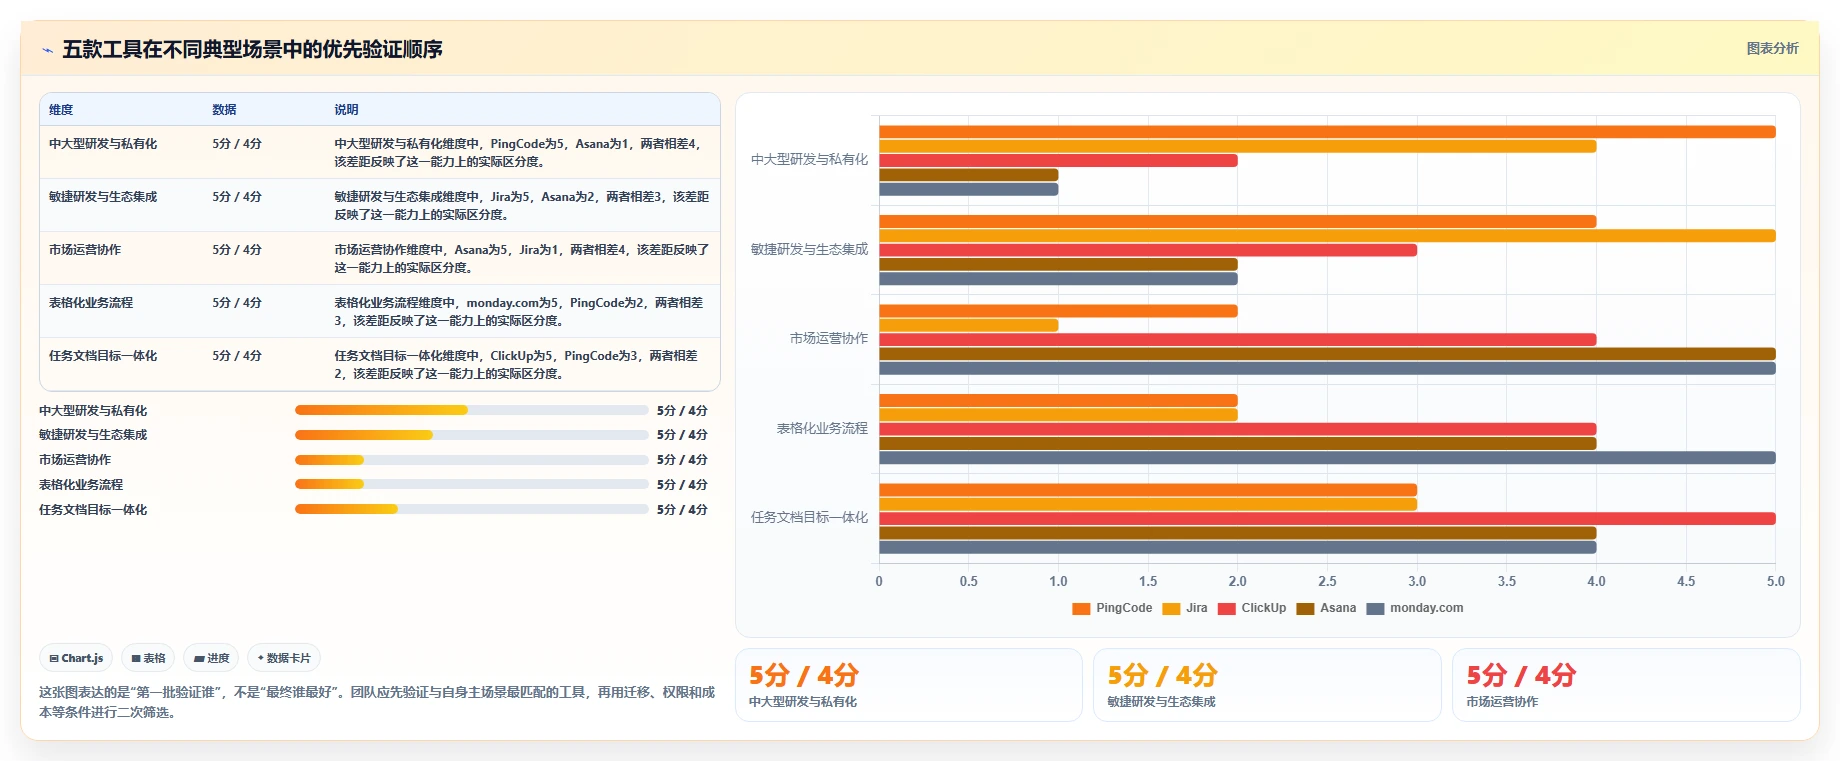
Task: Click the 5分 / 4分 value beside 任务文档目标一体化 progress bar
Action: point(682,510)
